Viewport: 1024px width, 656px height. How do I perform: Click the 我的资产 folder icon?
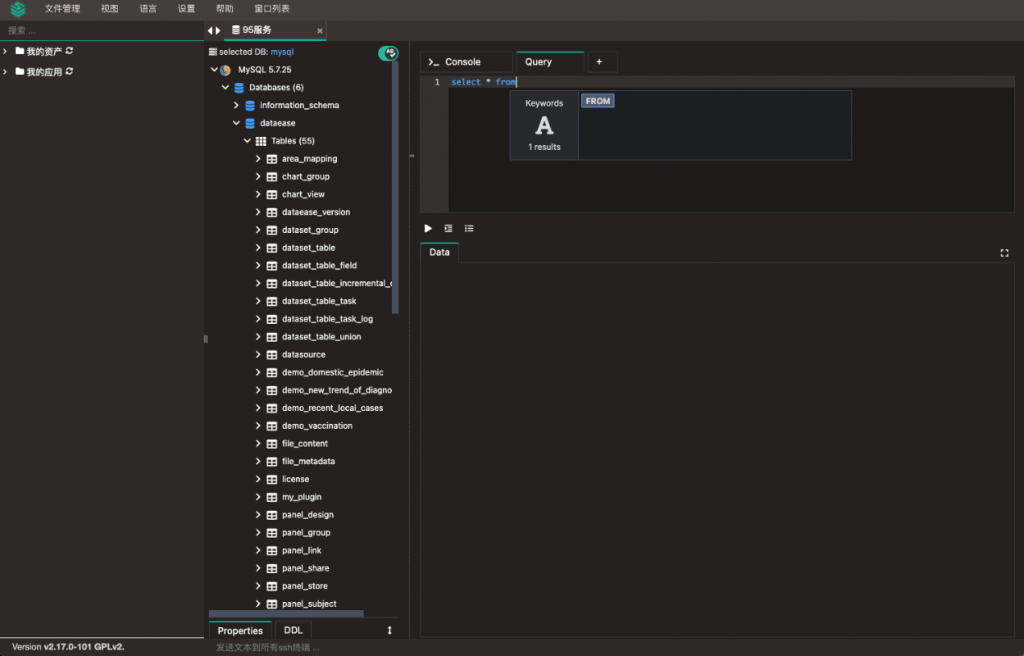tap(20, 51)
